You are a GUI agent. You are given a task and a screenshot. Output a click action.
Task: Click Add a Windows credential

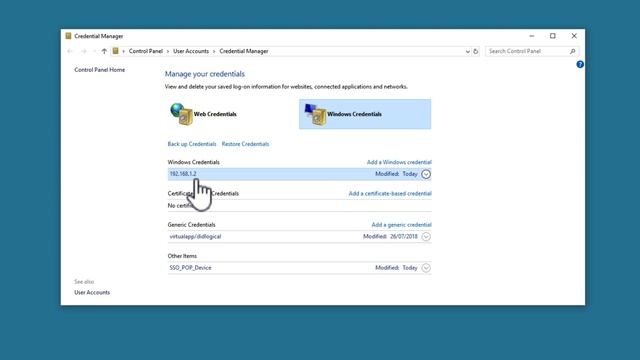coord(399,162)
